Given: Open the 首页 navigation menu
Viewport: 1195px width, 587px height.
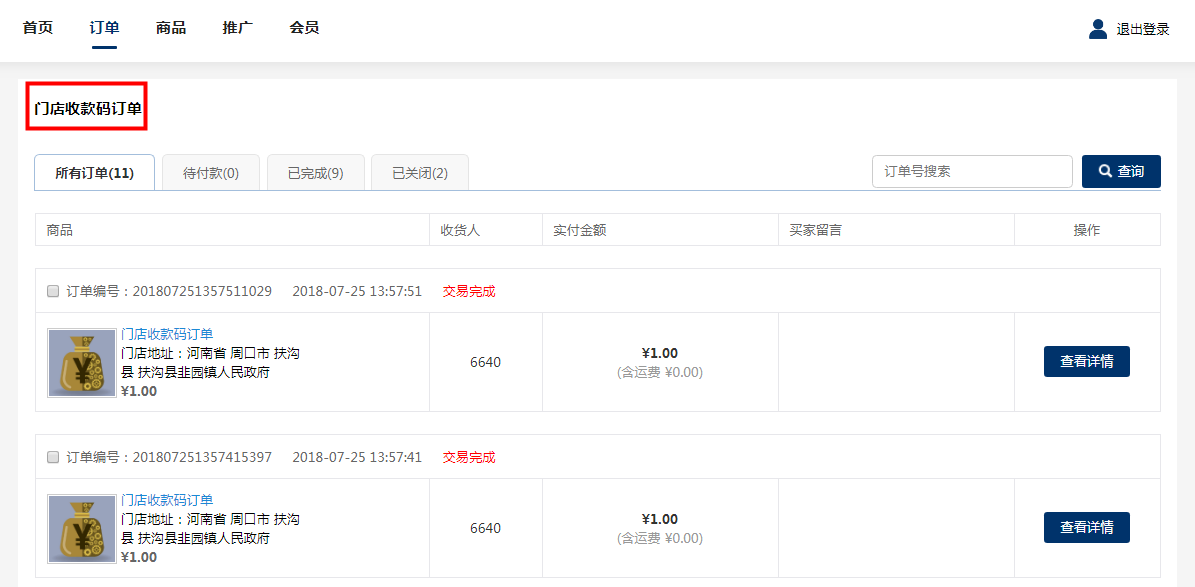Looking at the screenshot, I should click(x=38, y=28).
